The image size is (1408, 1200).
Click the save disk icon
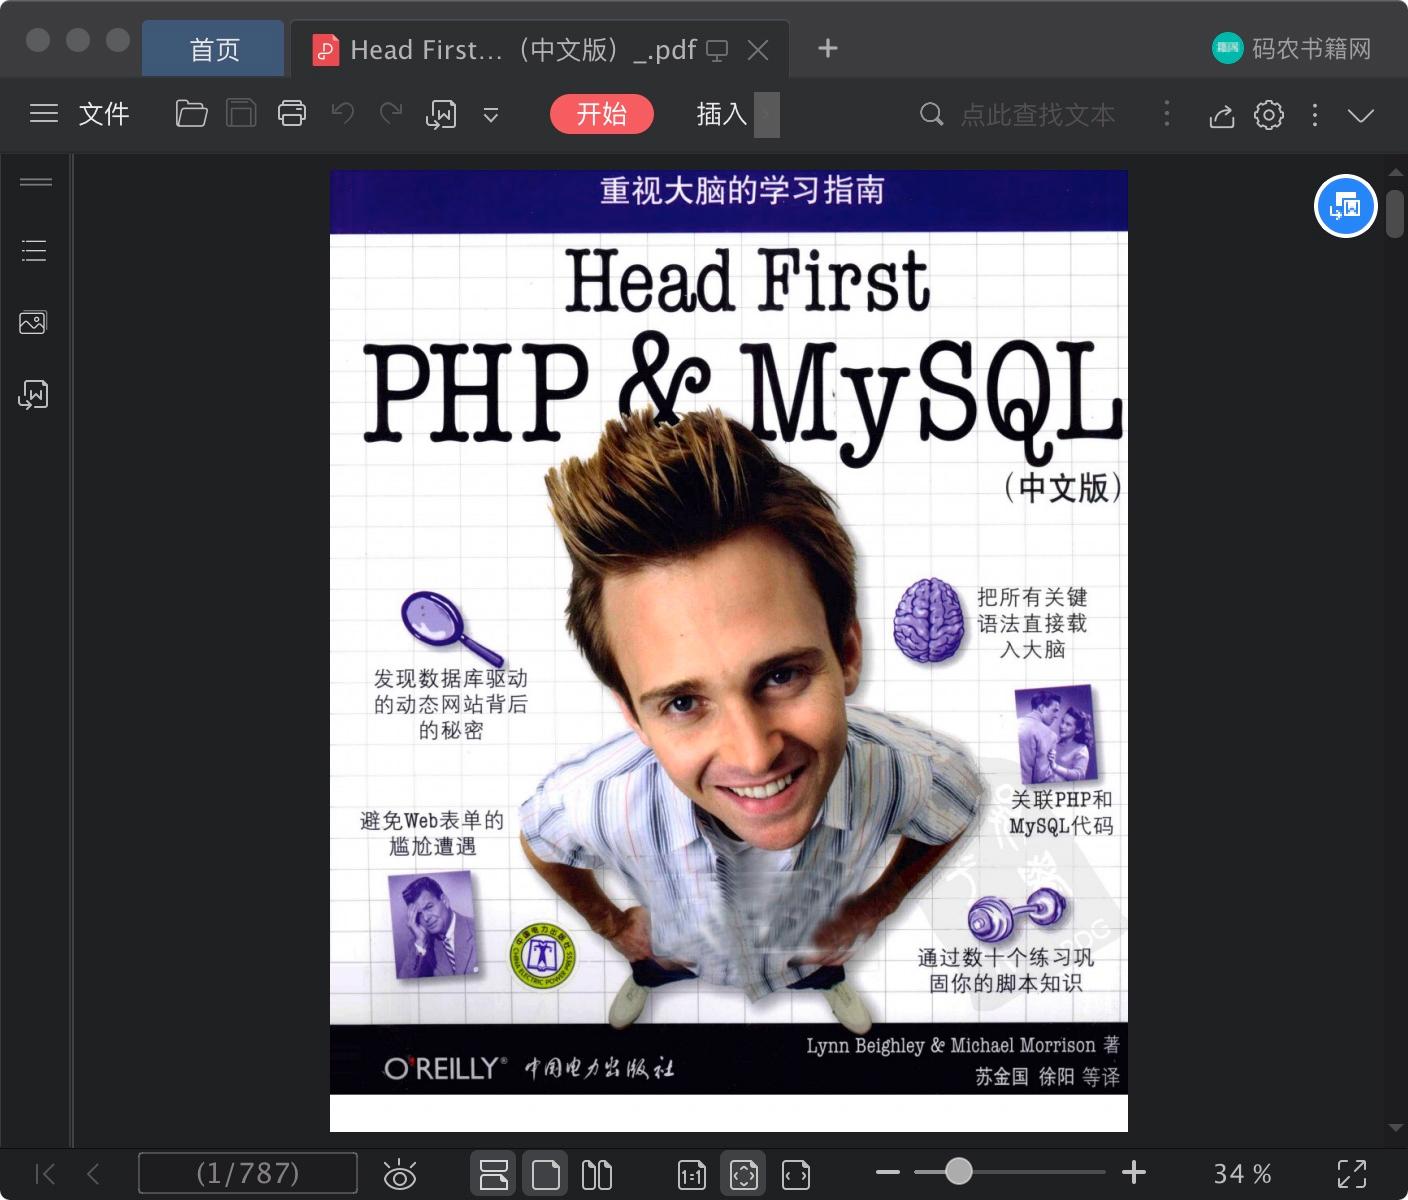(241, 114)
